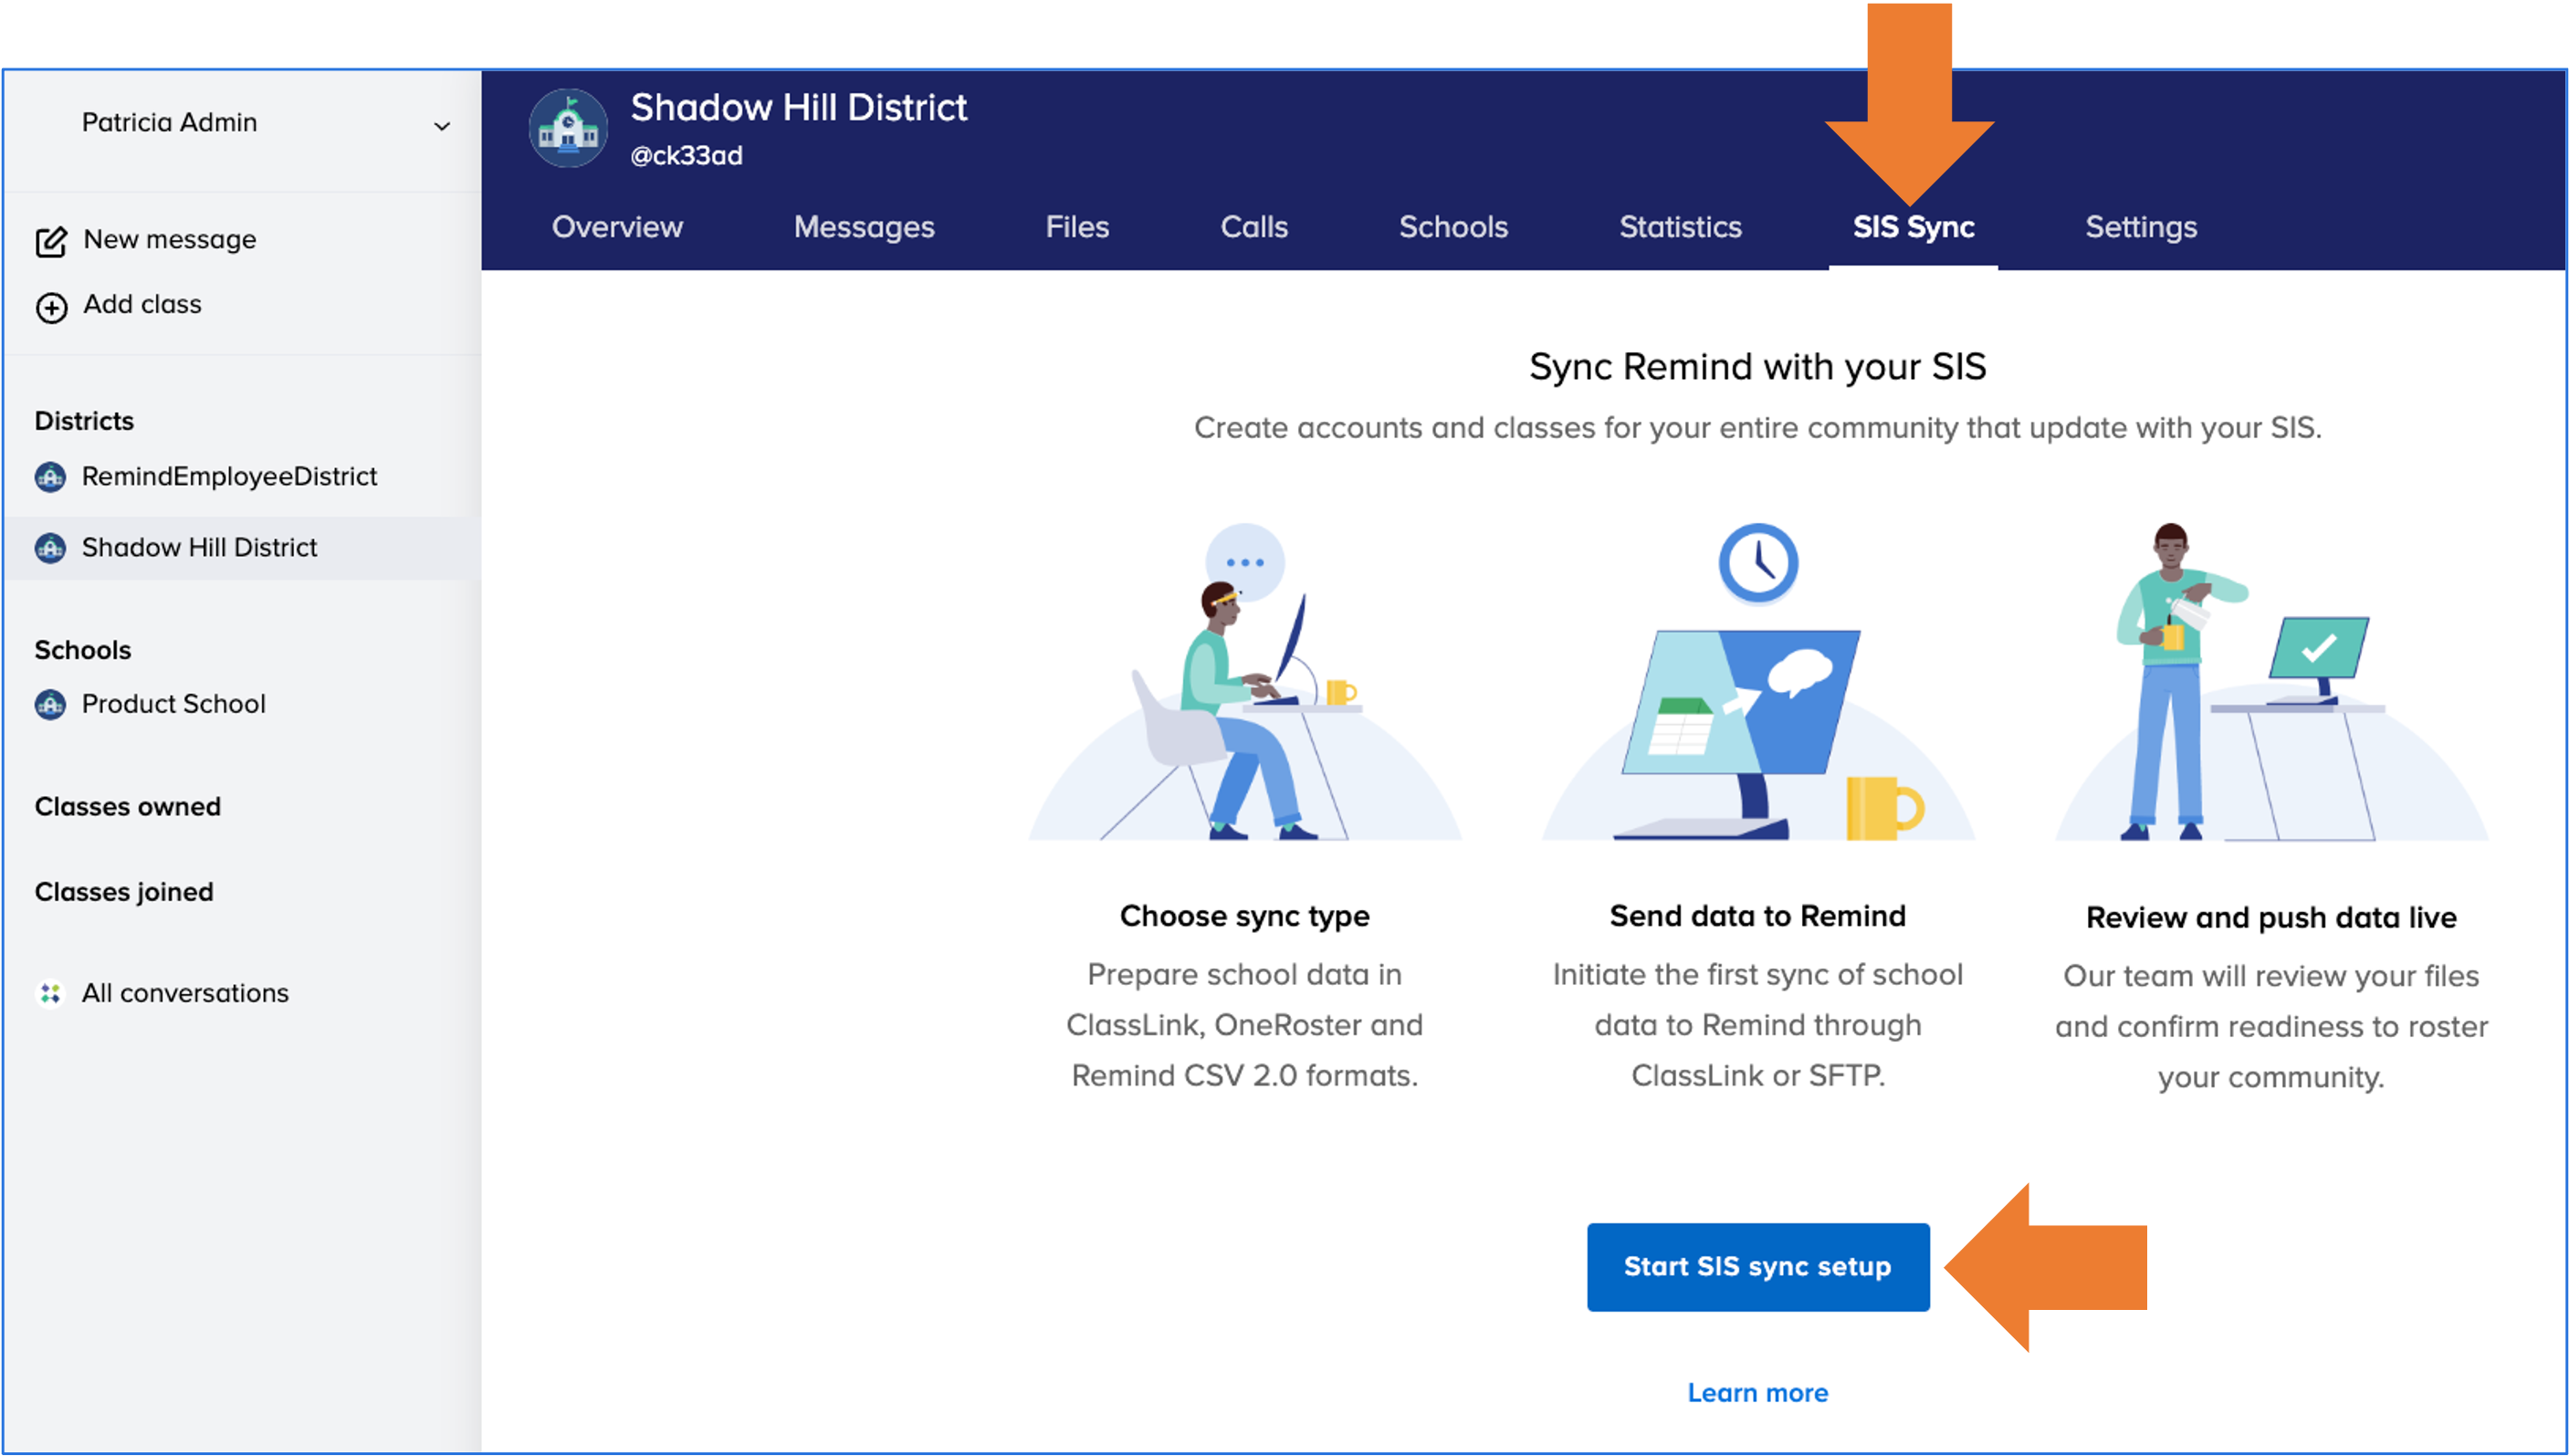2569x1456 pixels.
Task: Expand the Patricia Admin account dropdown
Action: [441, 125]
